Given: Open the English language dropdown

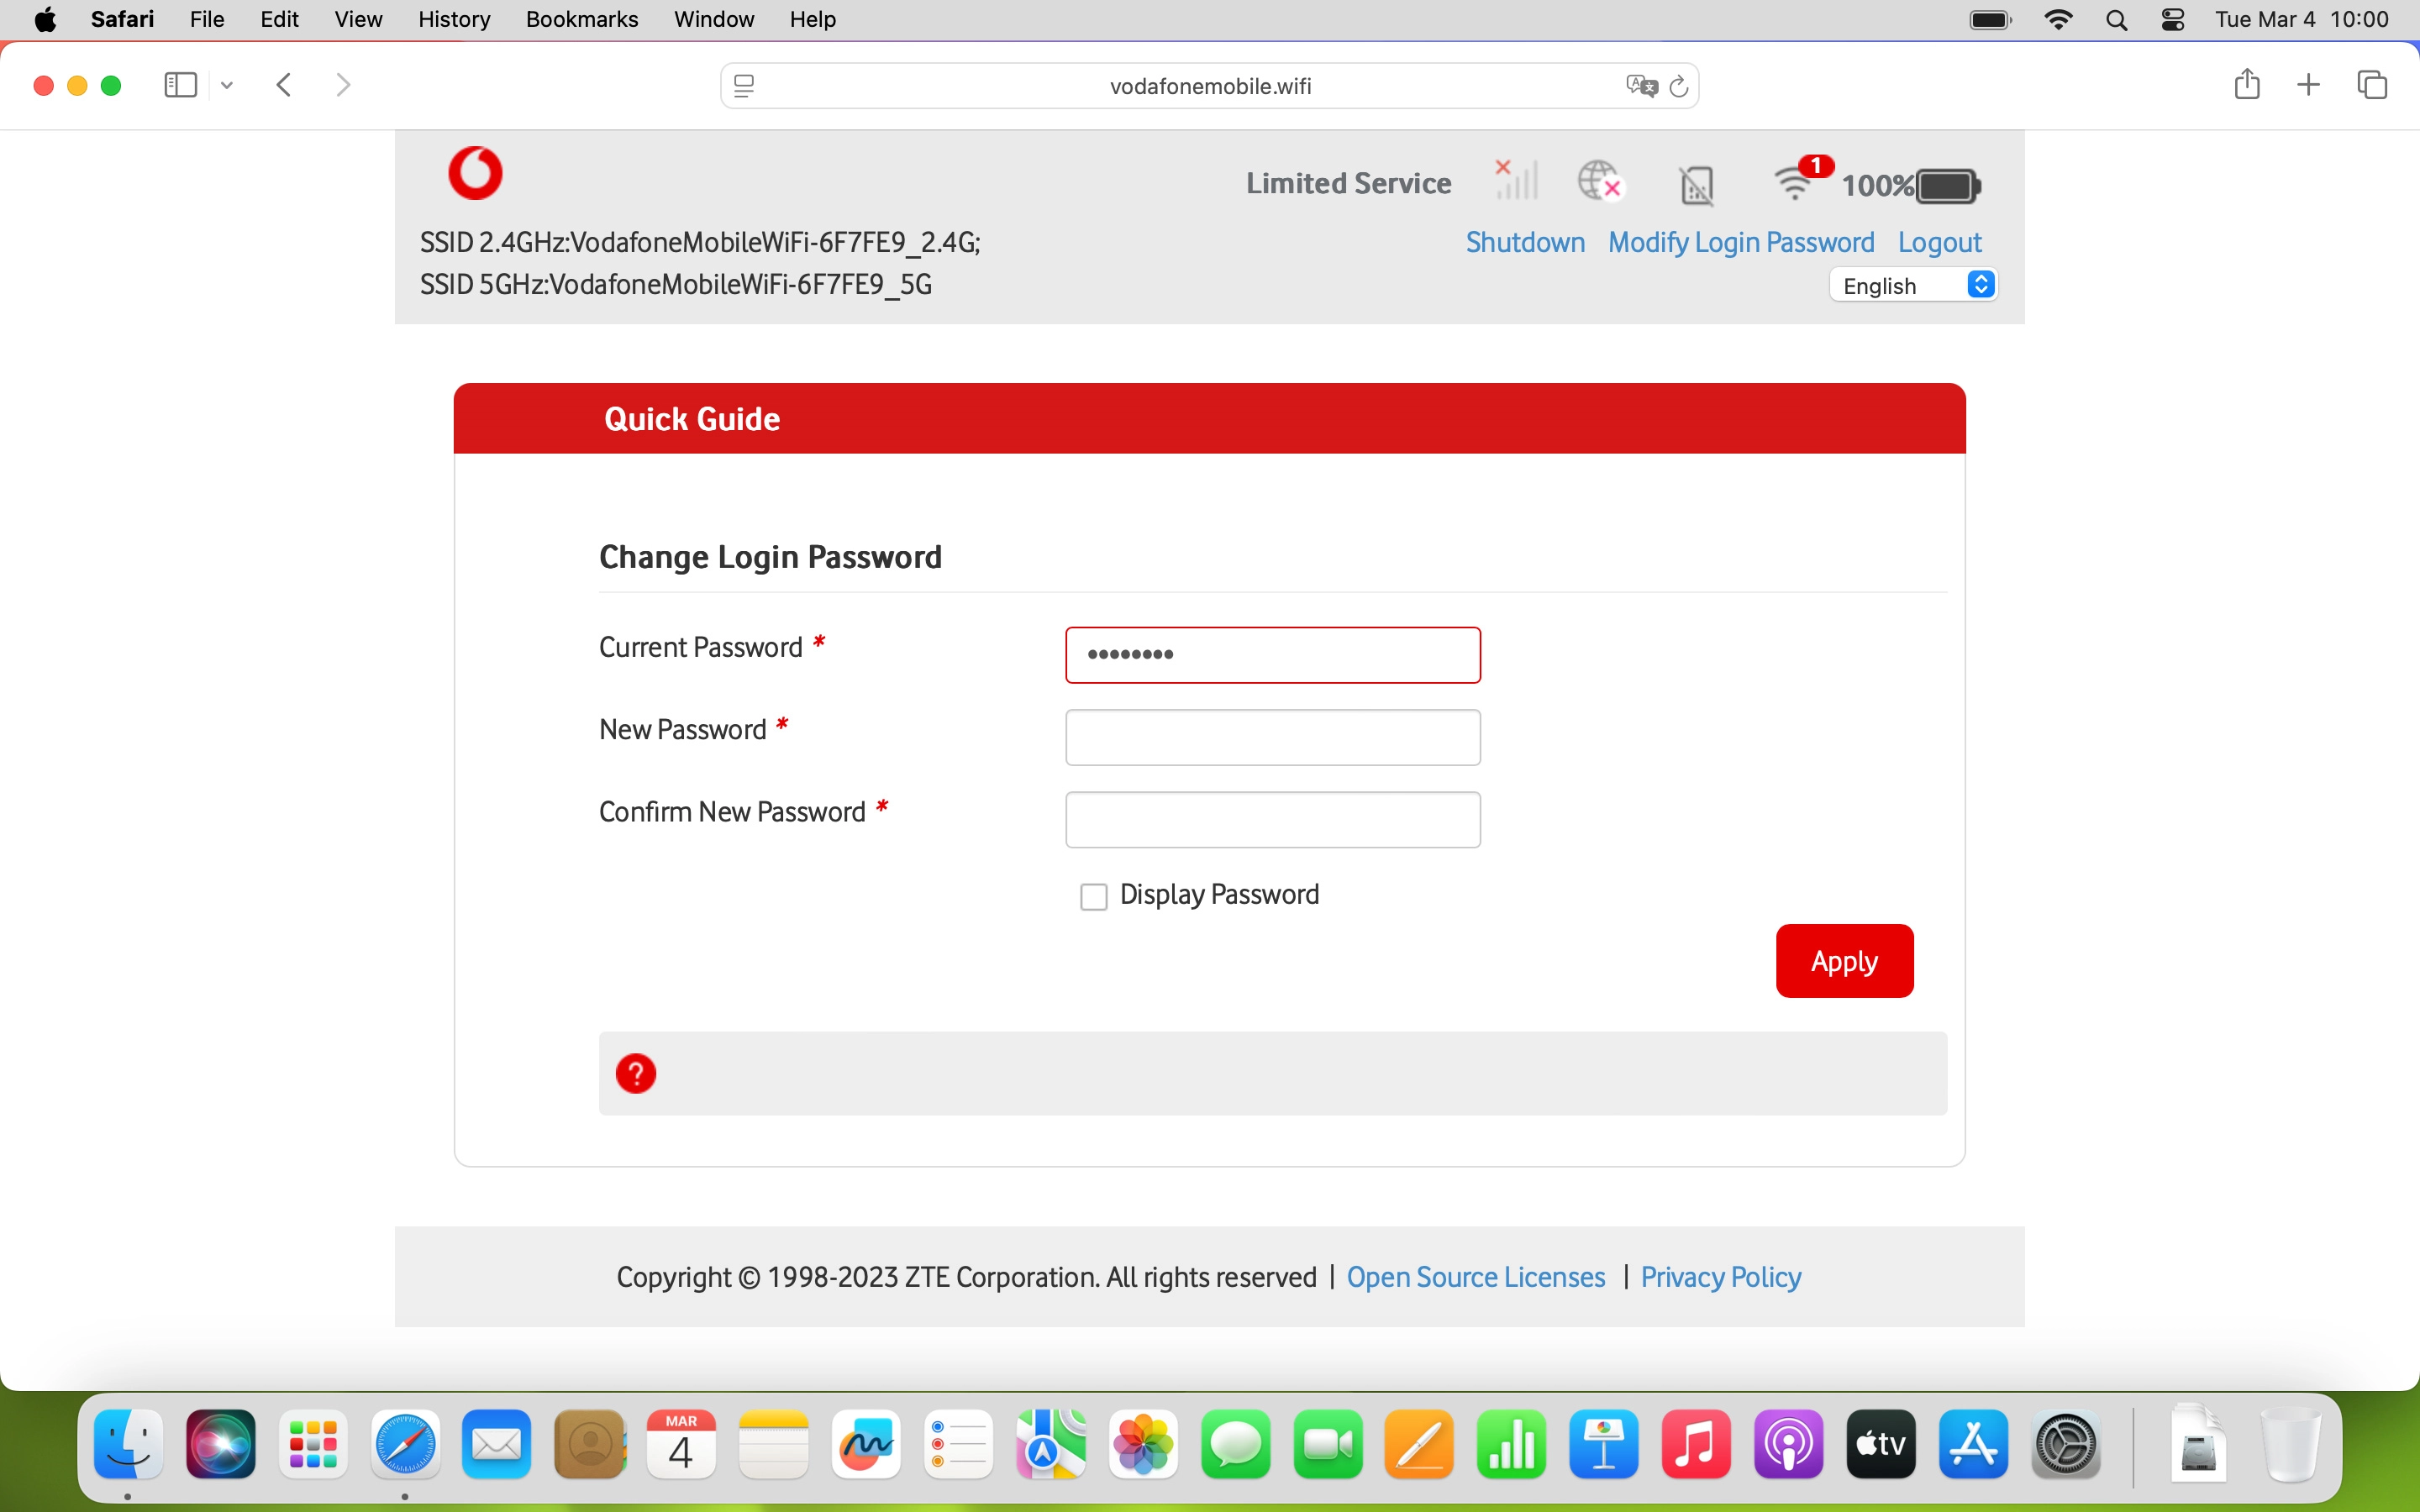Looking at the screenshot, I should [1913, 286].
